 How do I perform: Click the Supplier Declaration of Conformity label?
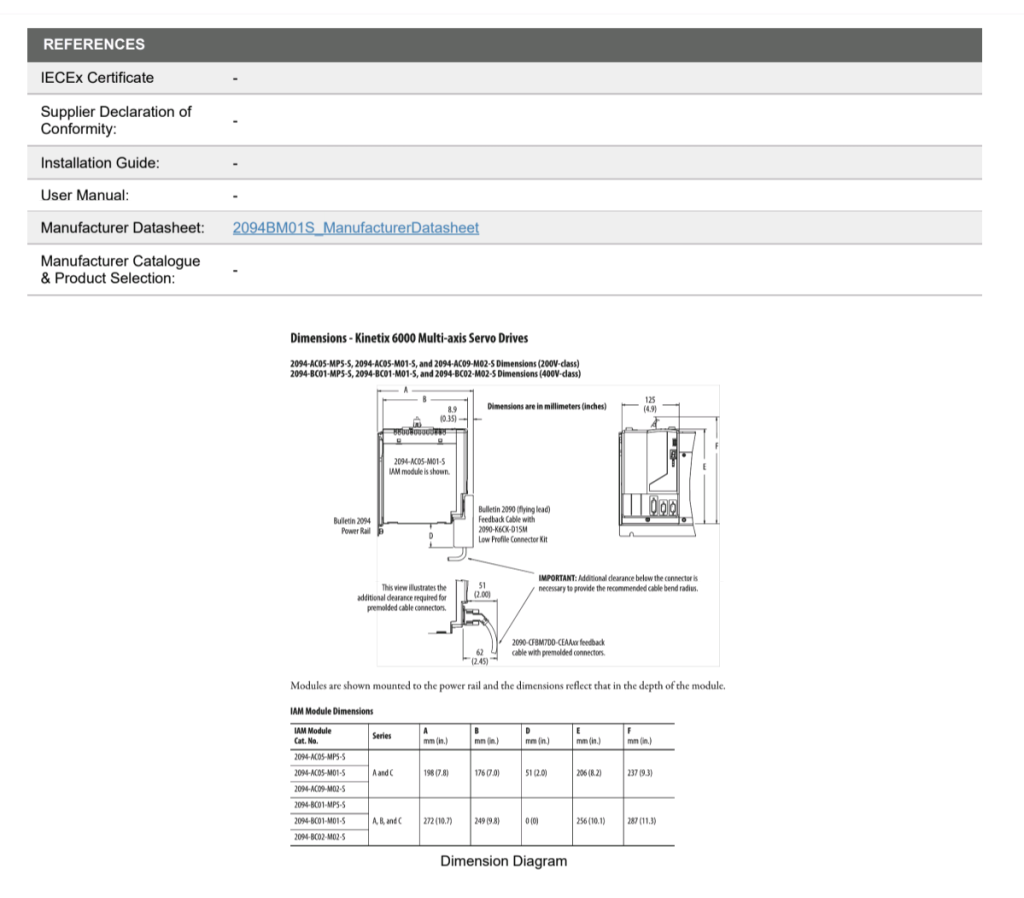(x=116, y=120)
